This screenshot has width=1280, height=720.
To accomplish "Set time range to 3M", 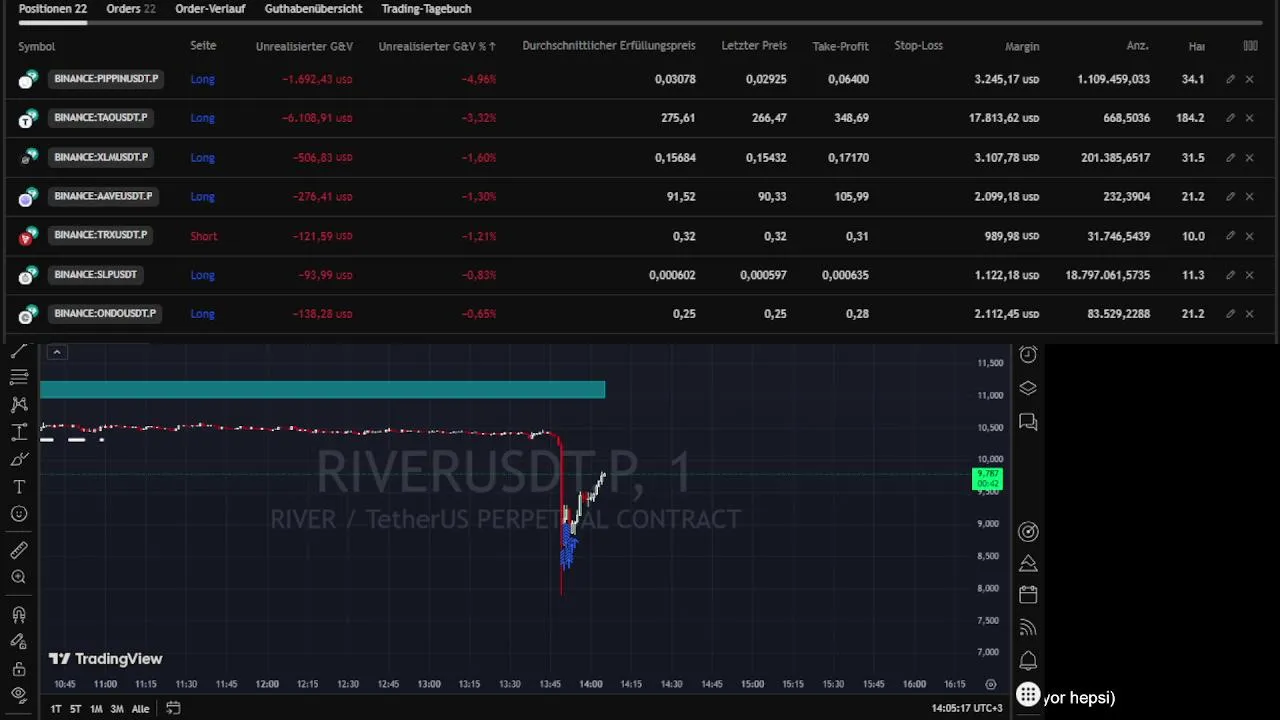I will point(117,709).
